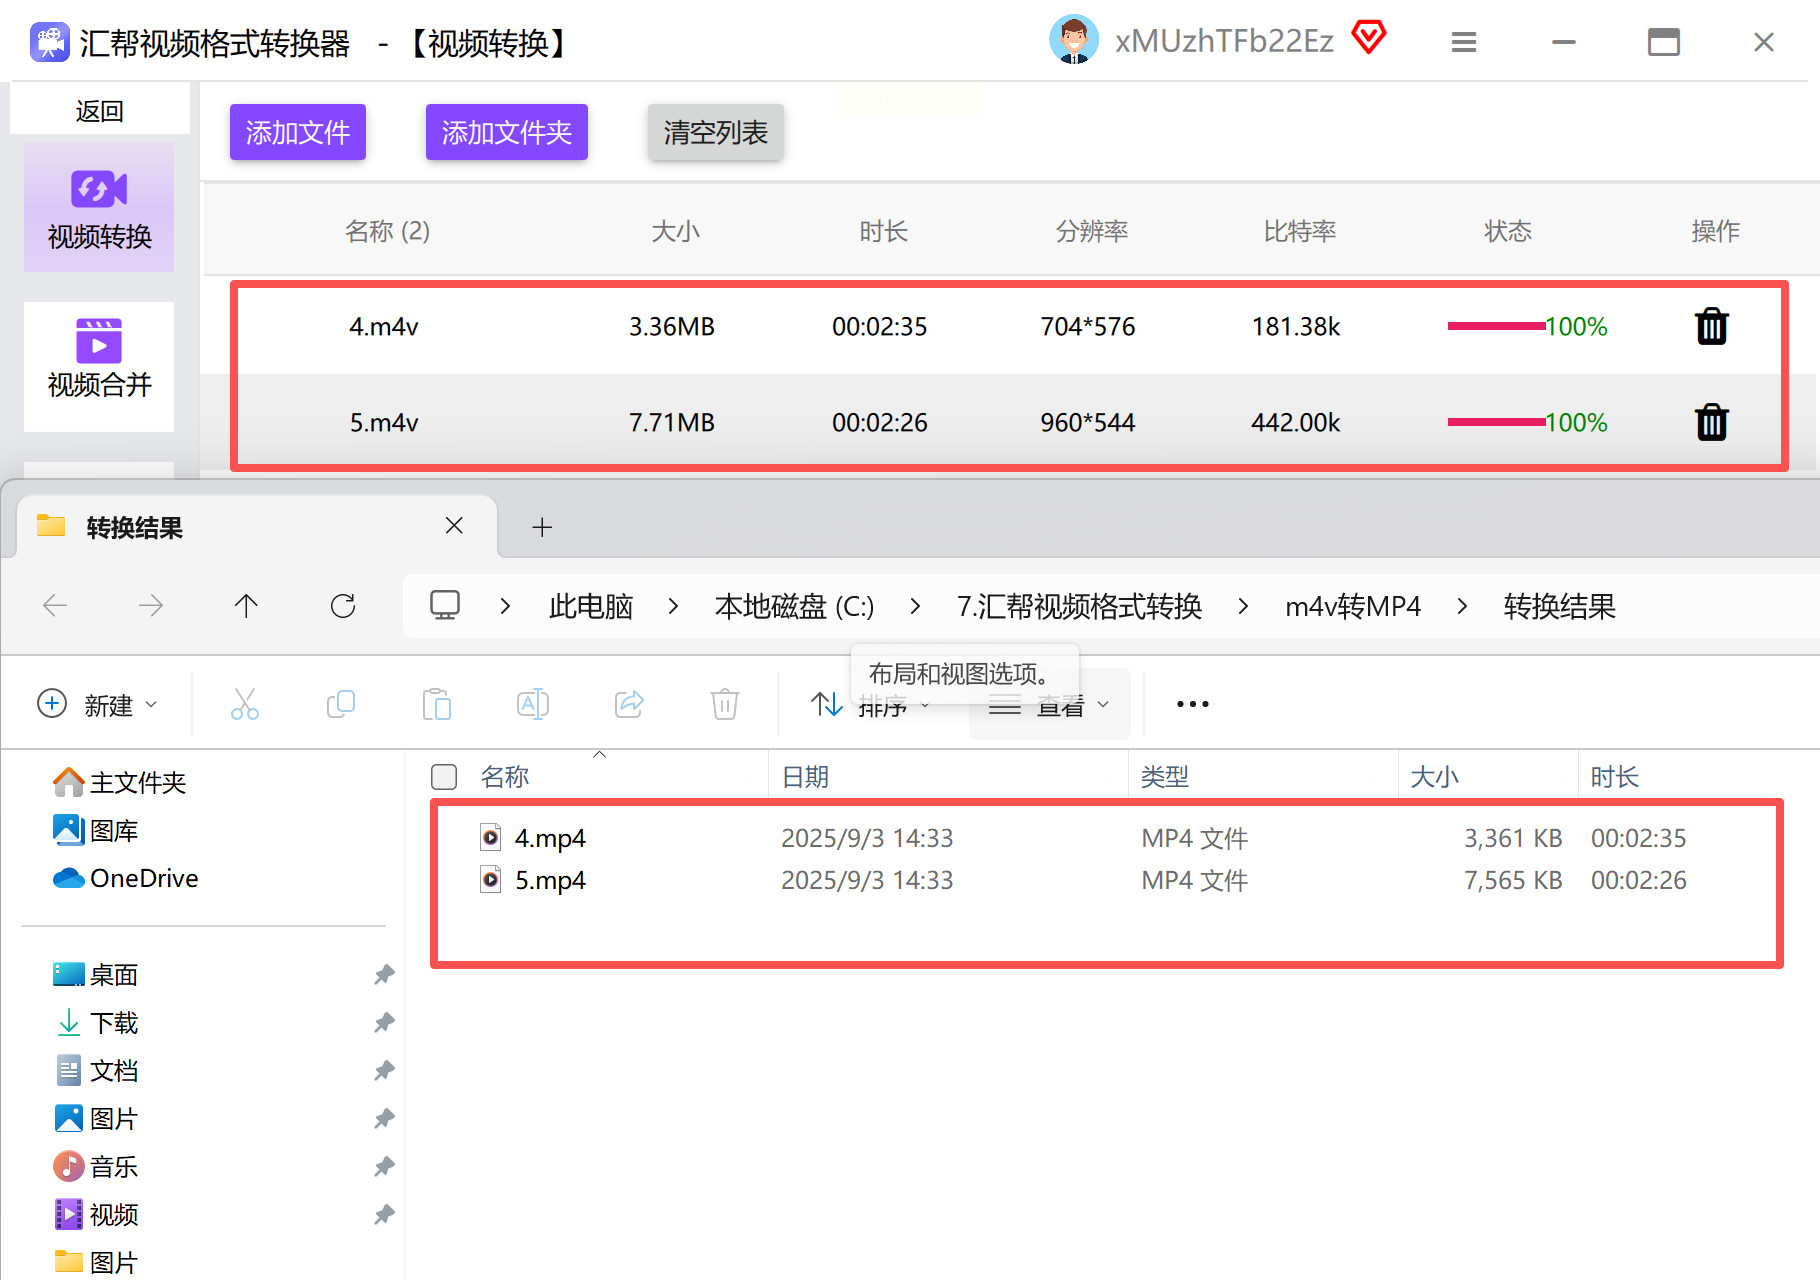Expand chevron after m4v转MP4 in breadcrumb
Viewport: 1820px width, 1280px height.
pos(1463,606)
